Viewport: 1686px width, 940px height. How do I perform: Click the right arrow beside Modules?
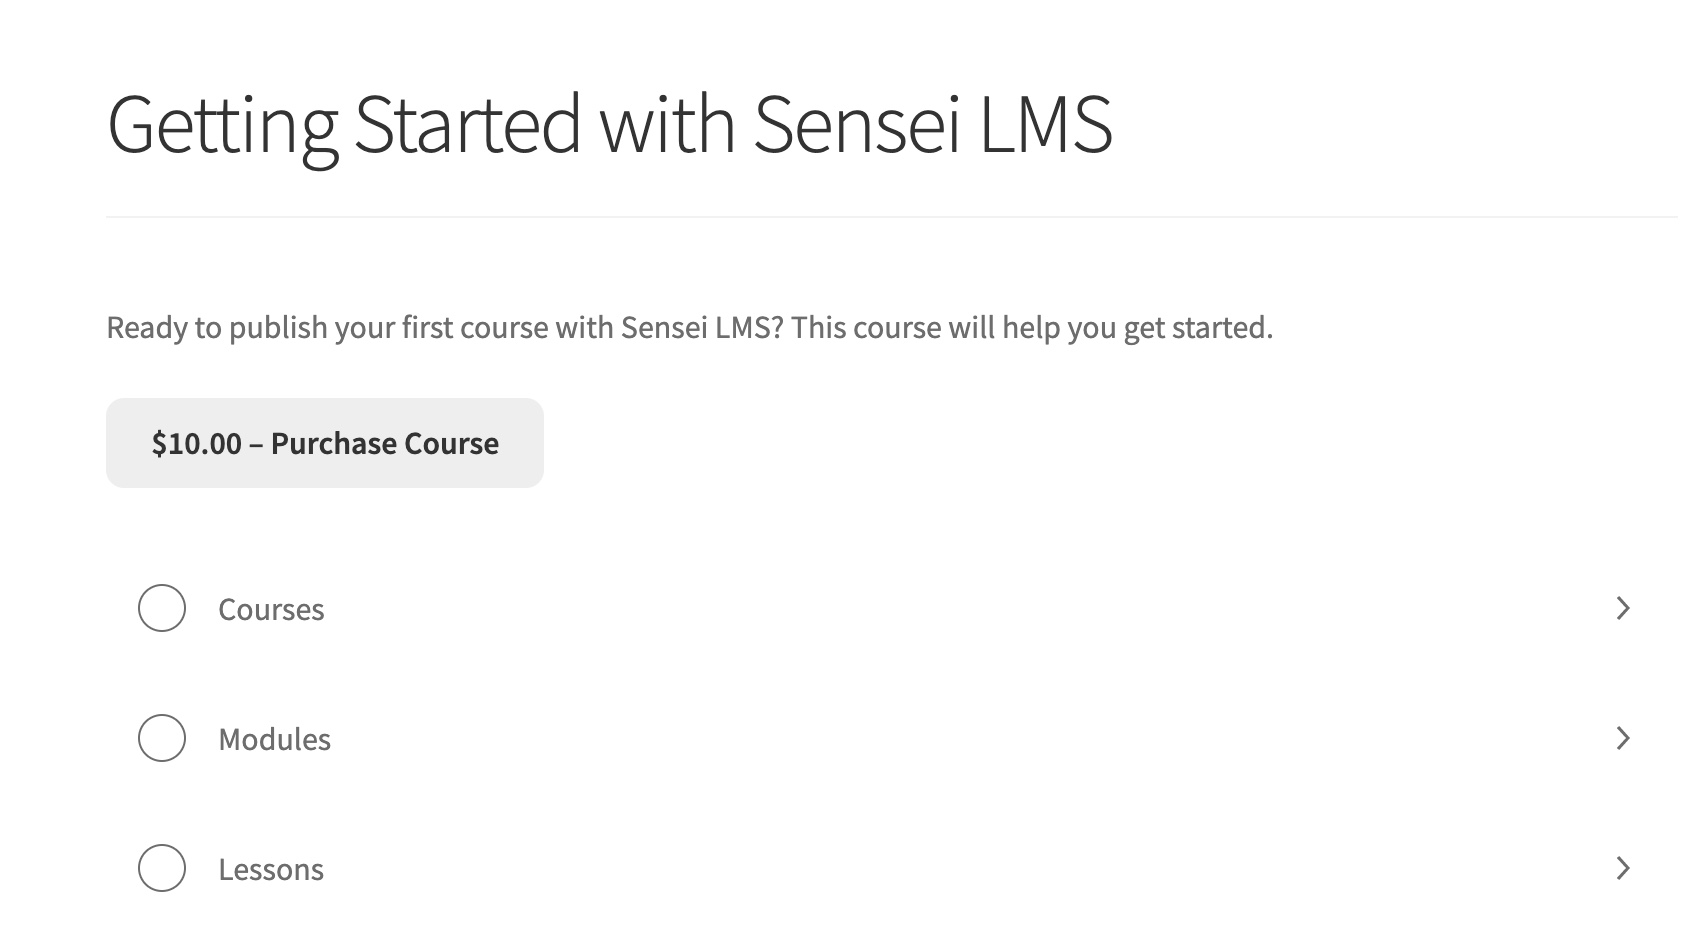pos(1625,739)
